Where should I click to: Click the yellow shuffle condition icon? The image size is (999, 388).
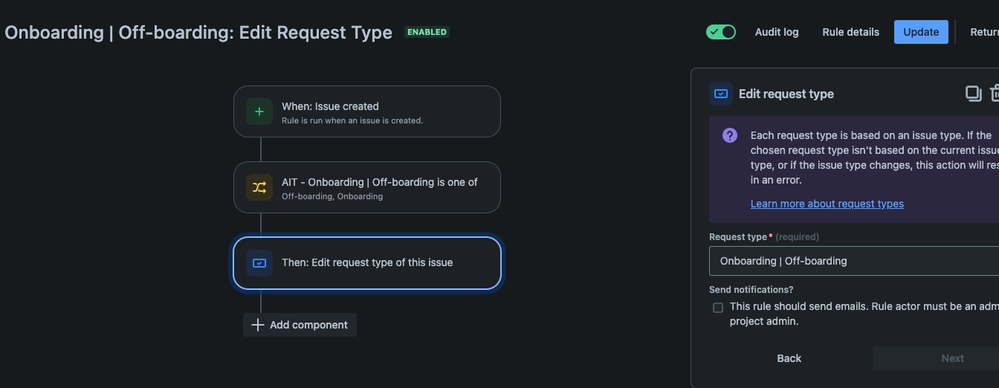pyautogui.click(x=259, y=187)
